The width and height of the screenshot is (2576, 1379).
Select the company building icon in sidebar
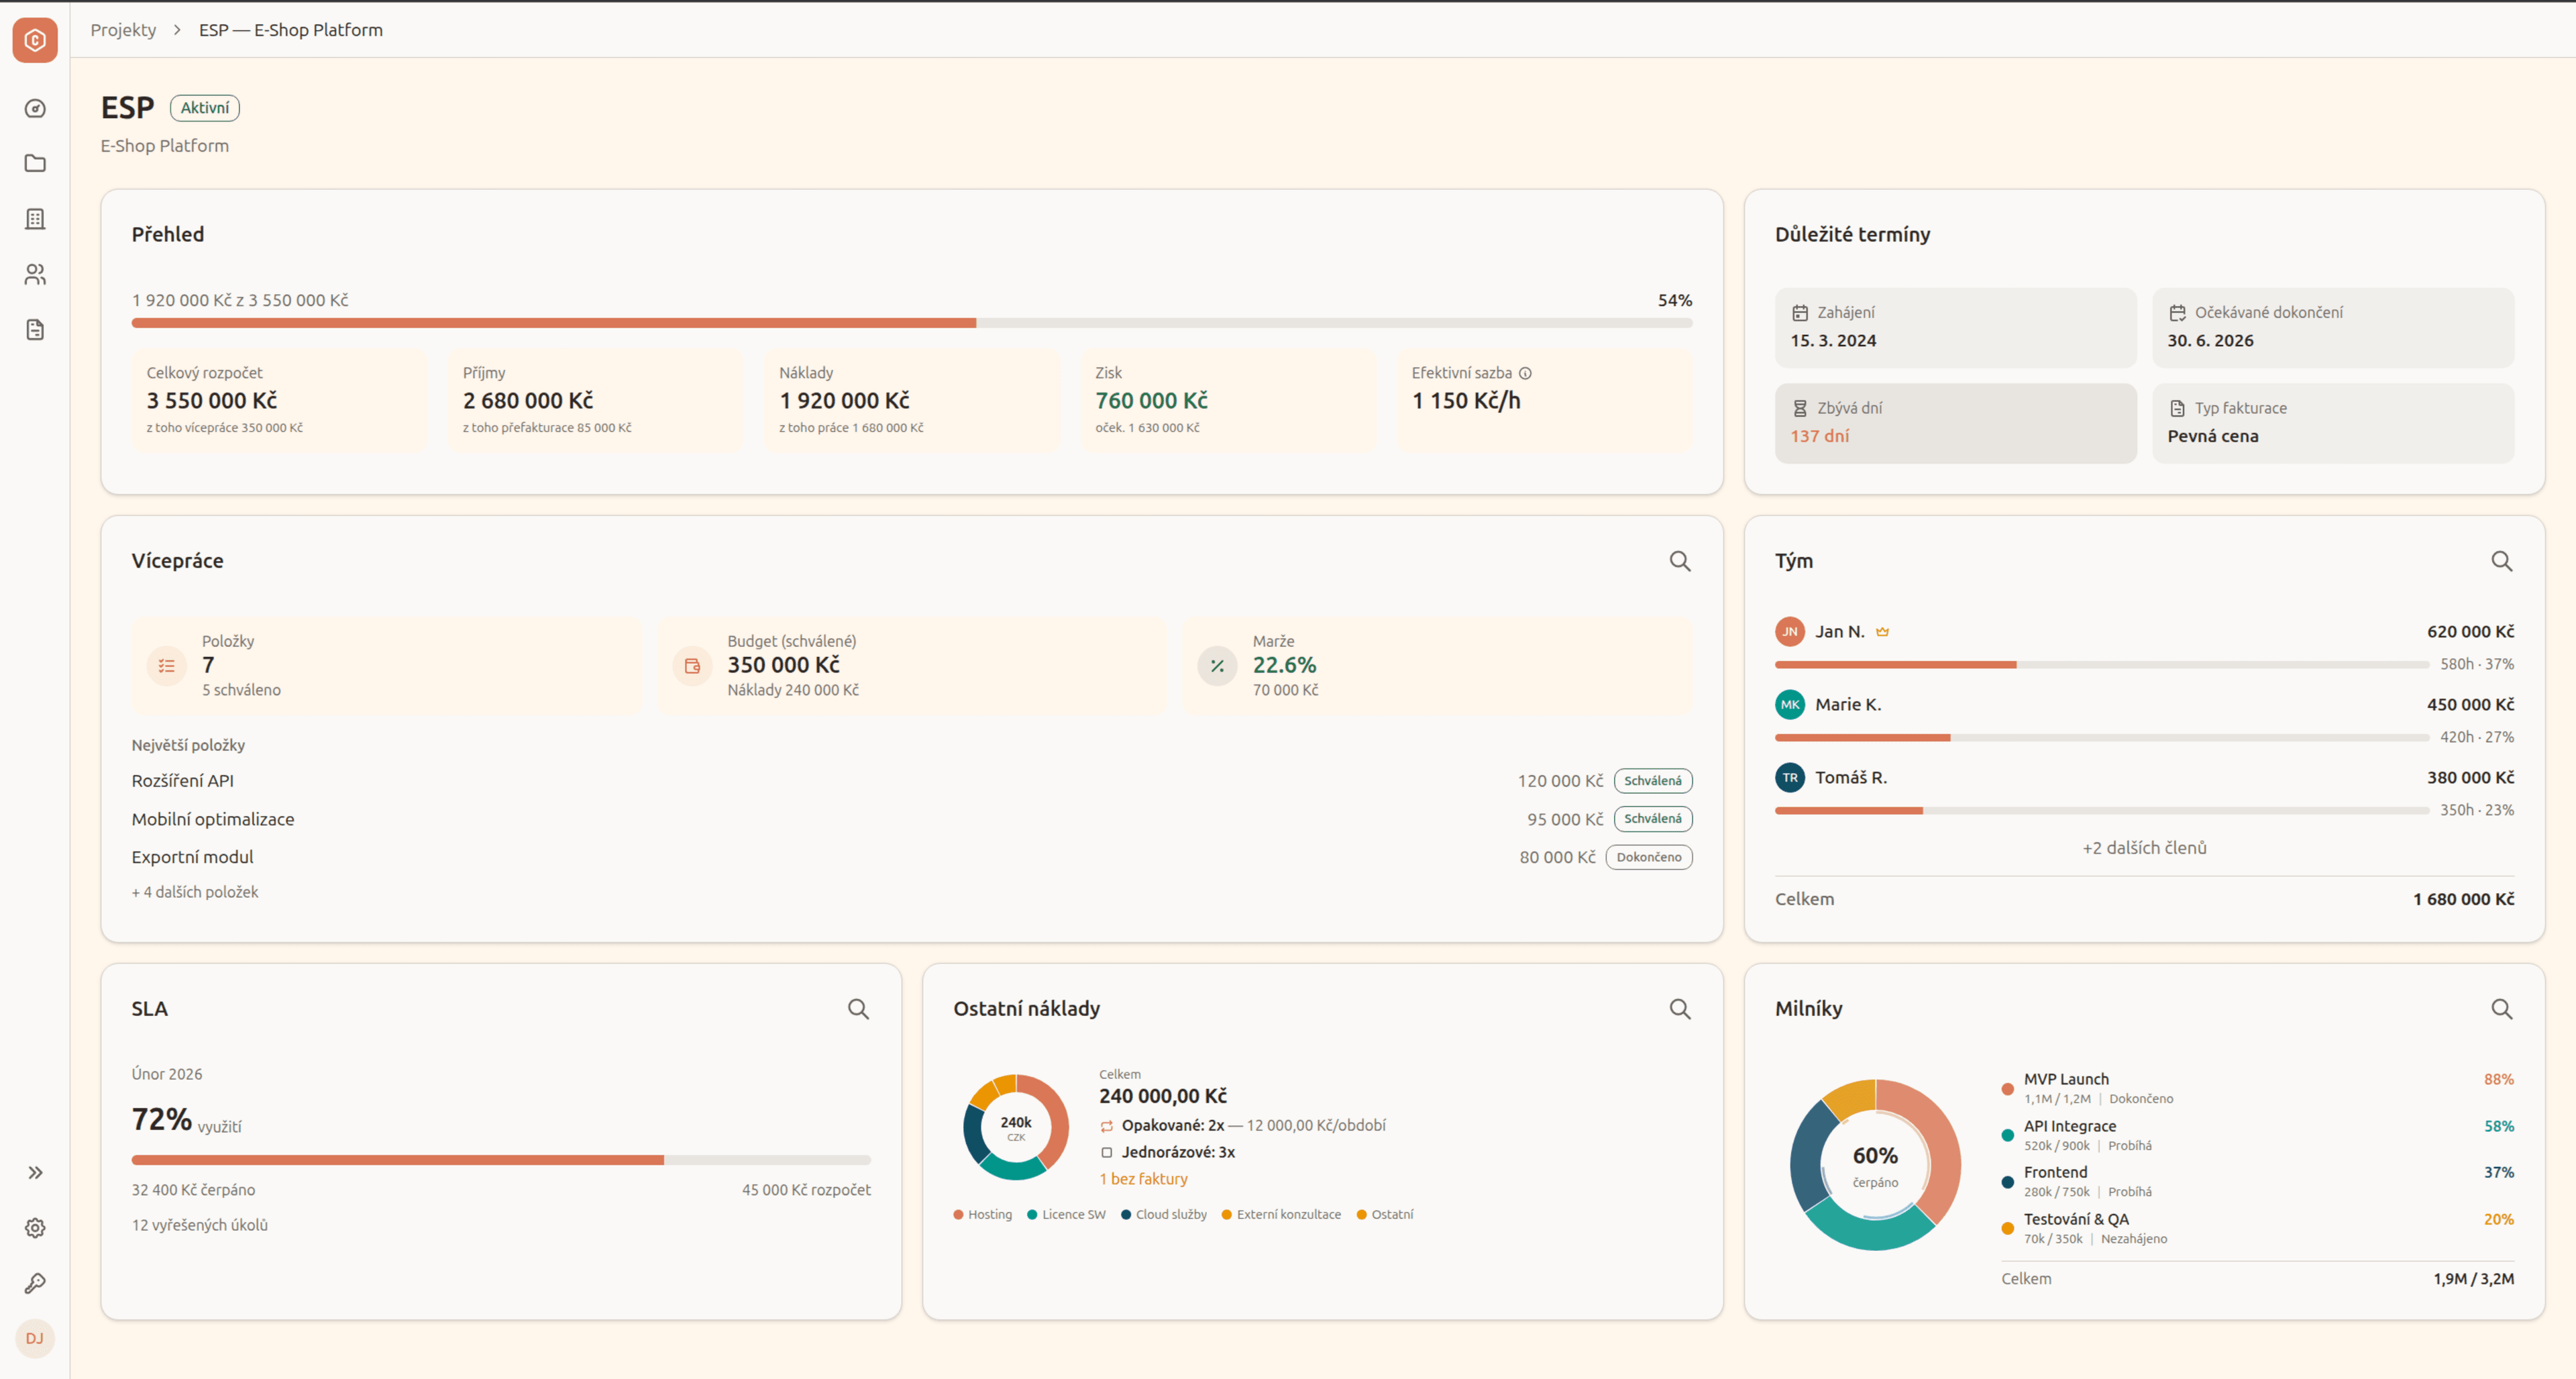(x=36, y=218)
